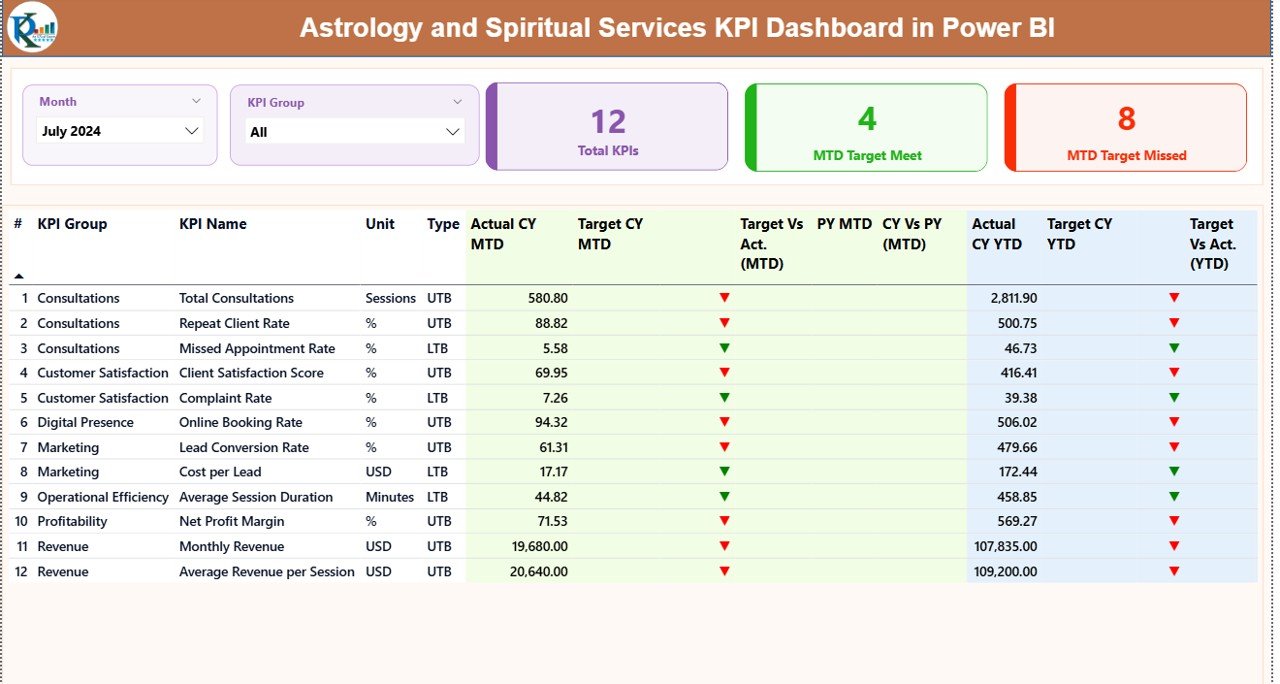Select the red MTD Target Missed card
The image size is (1280, 684).
[x=1125, y=127]
